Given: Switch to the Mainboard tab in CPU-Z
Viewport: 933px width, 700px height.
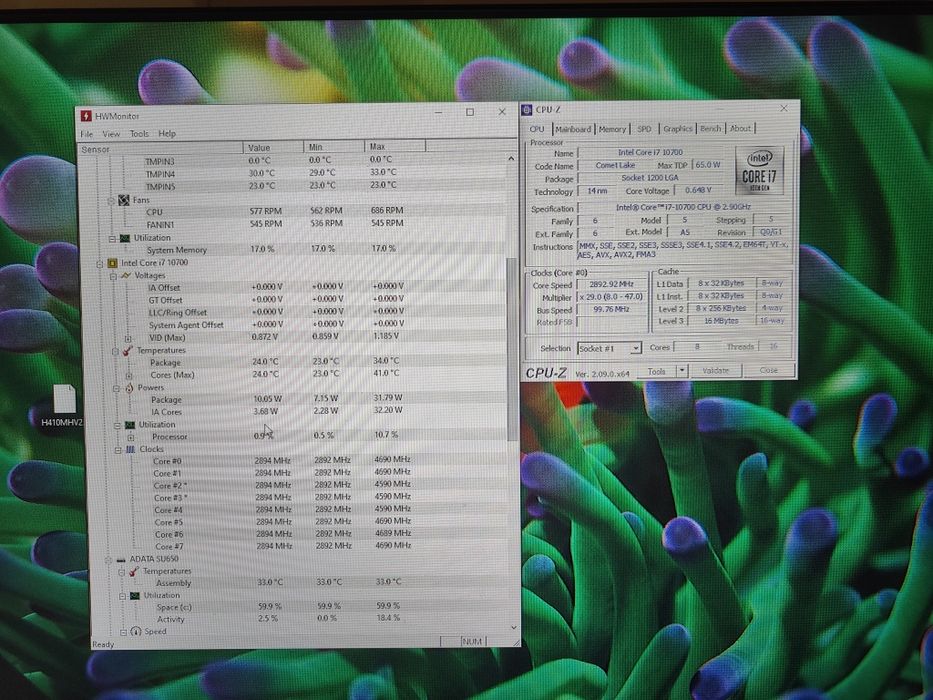Looking at the screenshot, I should coord(573,129).
